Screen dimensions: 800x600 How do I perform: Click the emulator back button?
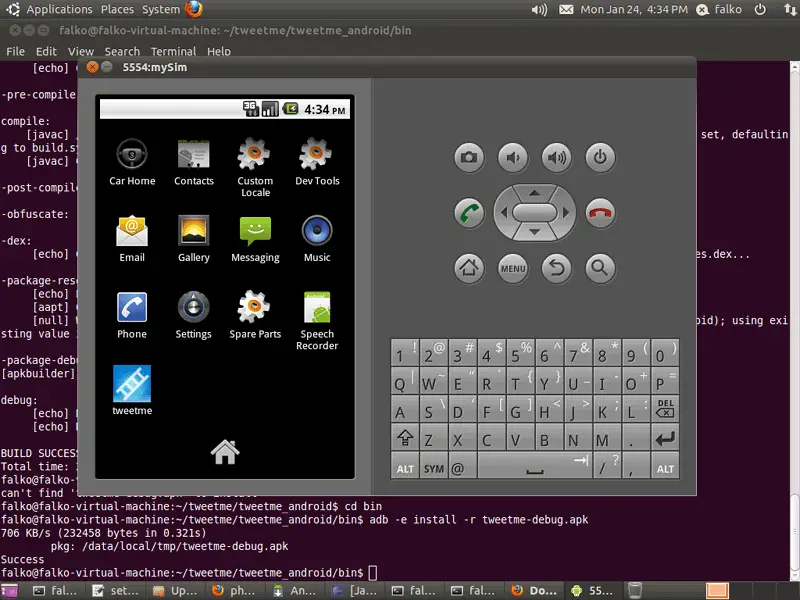coord(557,268)
